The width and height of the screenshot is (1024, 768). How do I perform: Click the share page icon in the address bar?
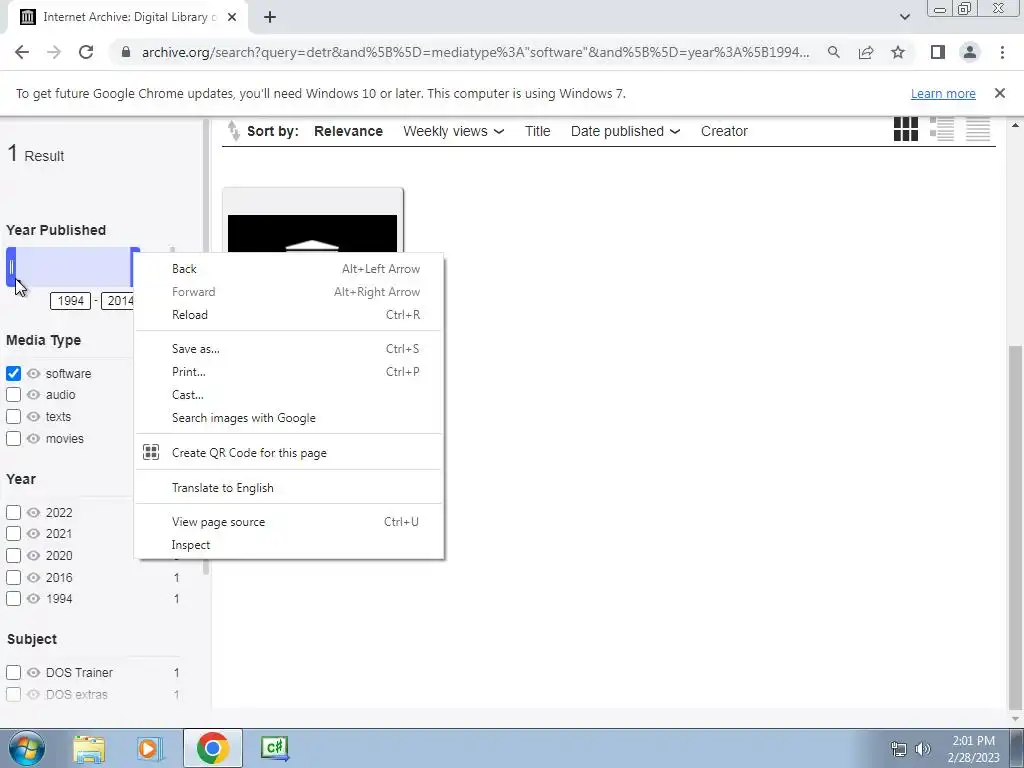click(x=866, y=52)
